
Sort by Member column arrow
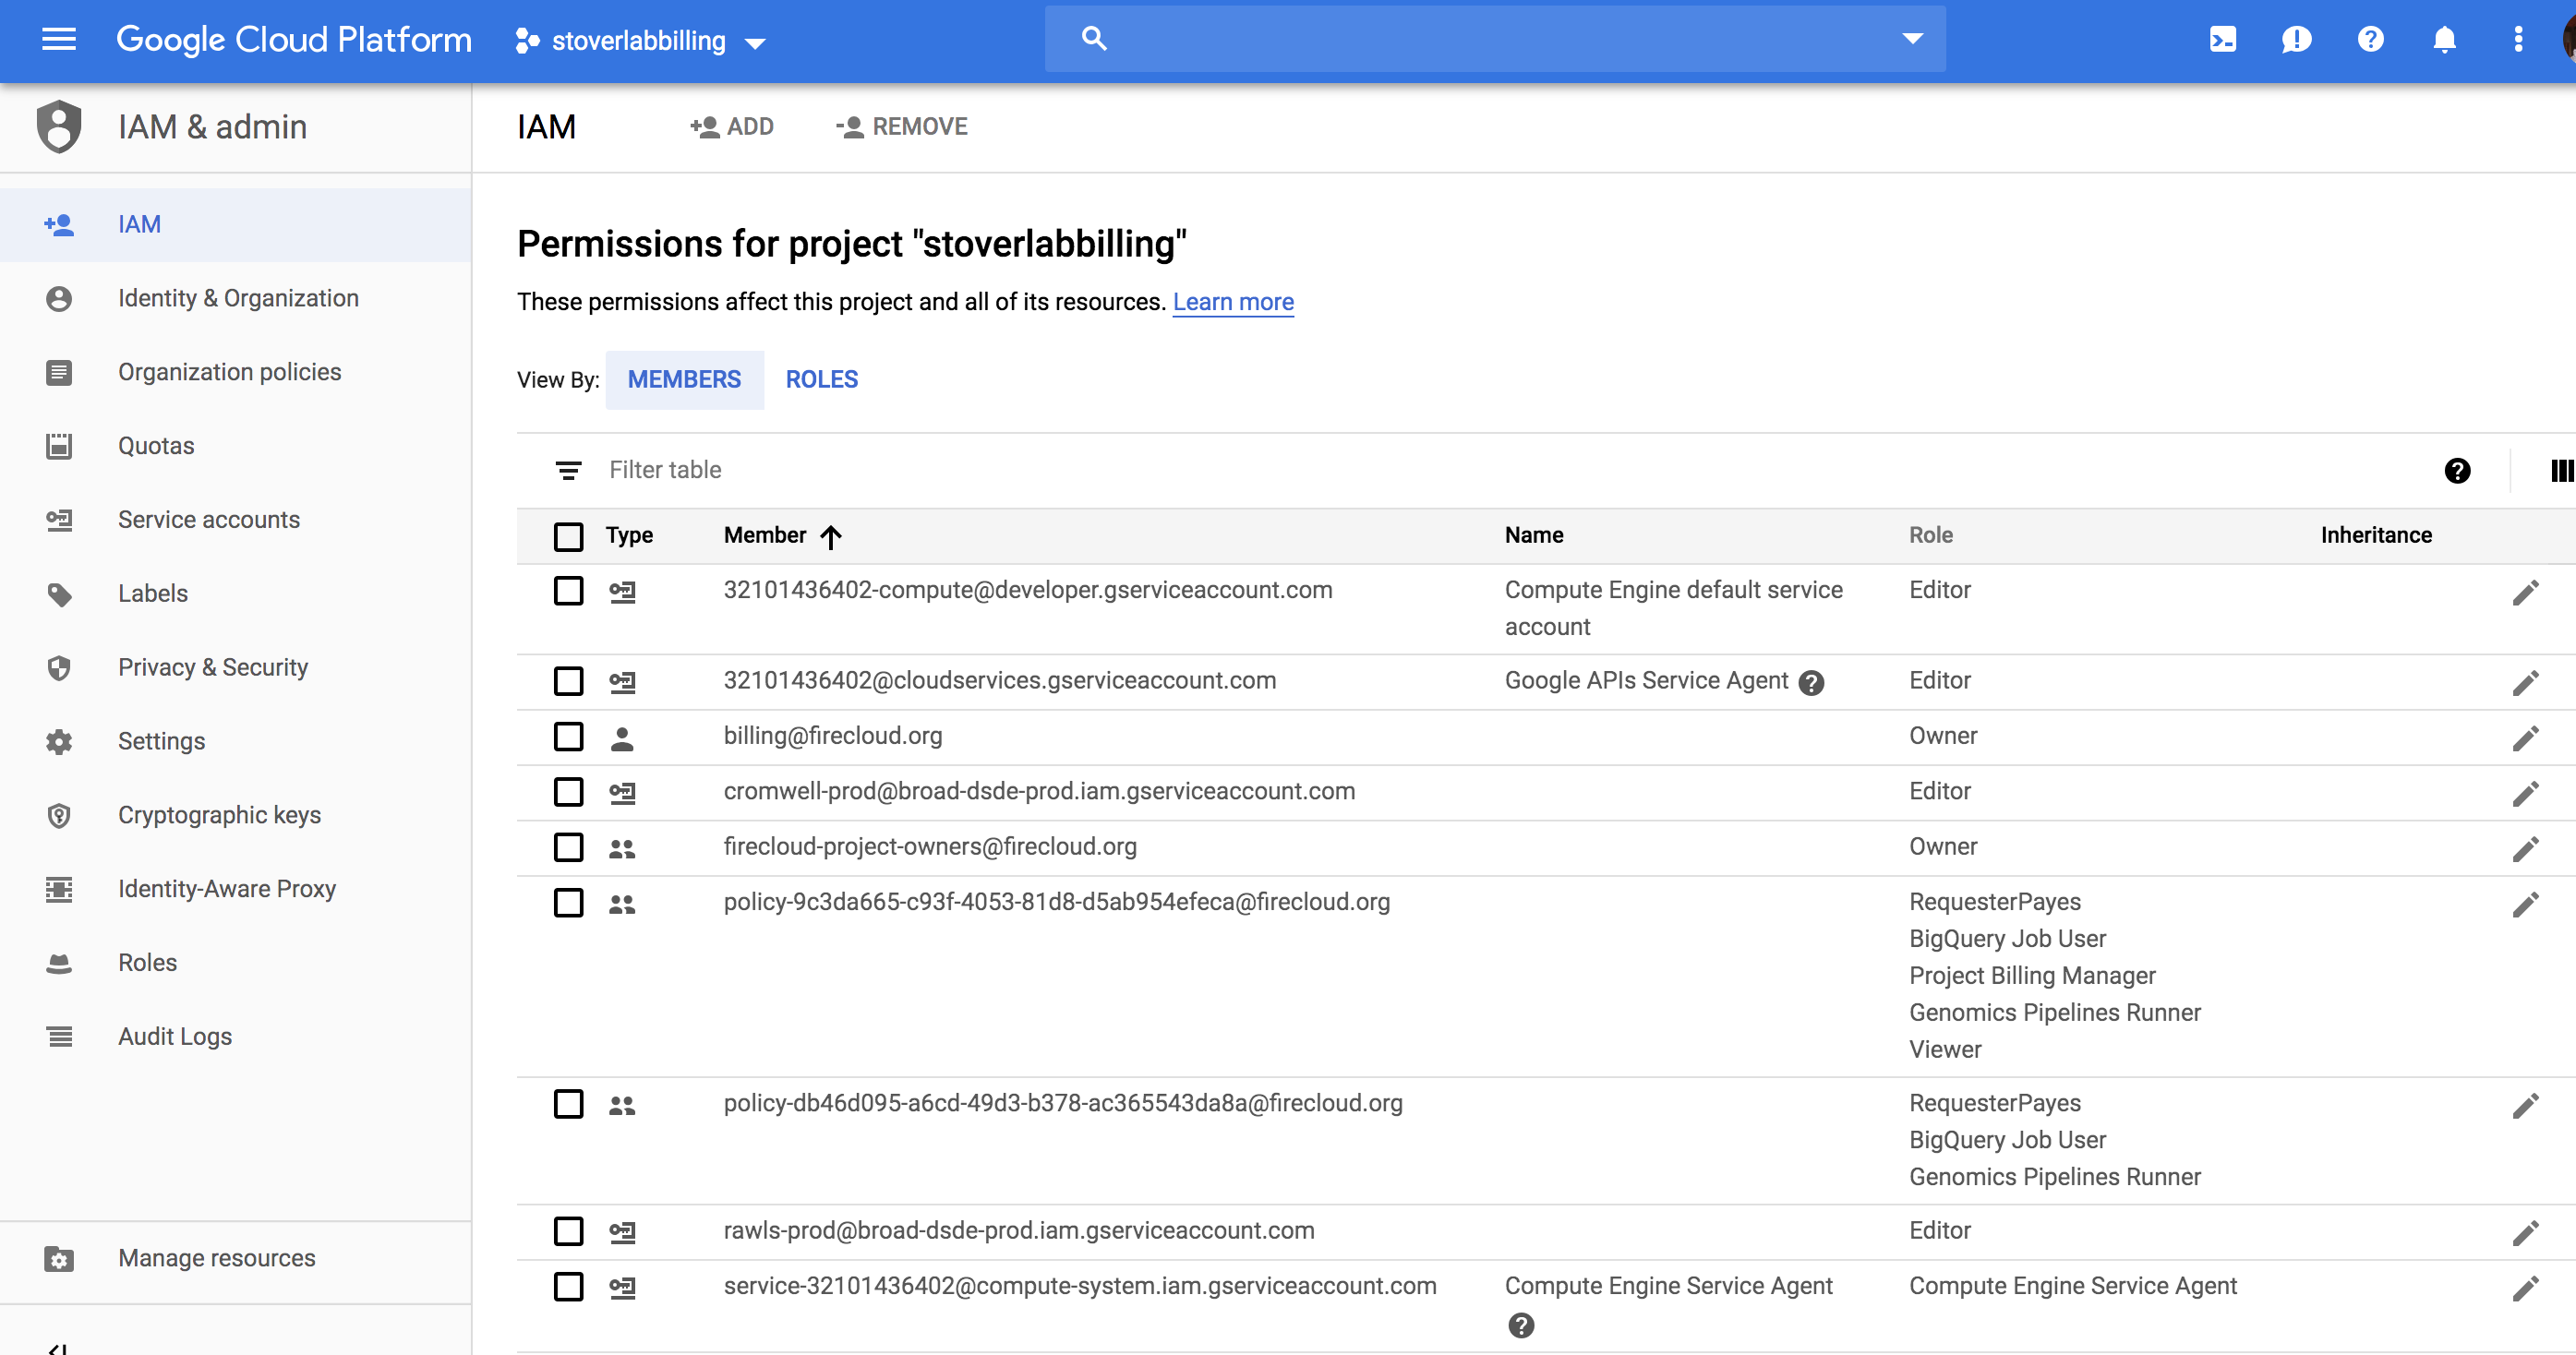(831, 536)
